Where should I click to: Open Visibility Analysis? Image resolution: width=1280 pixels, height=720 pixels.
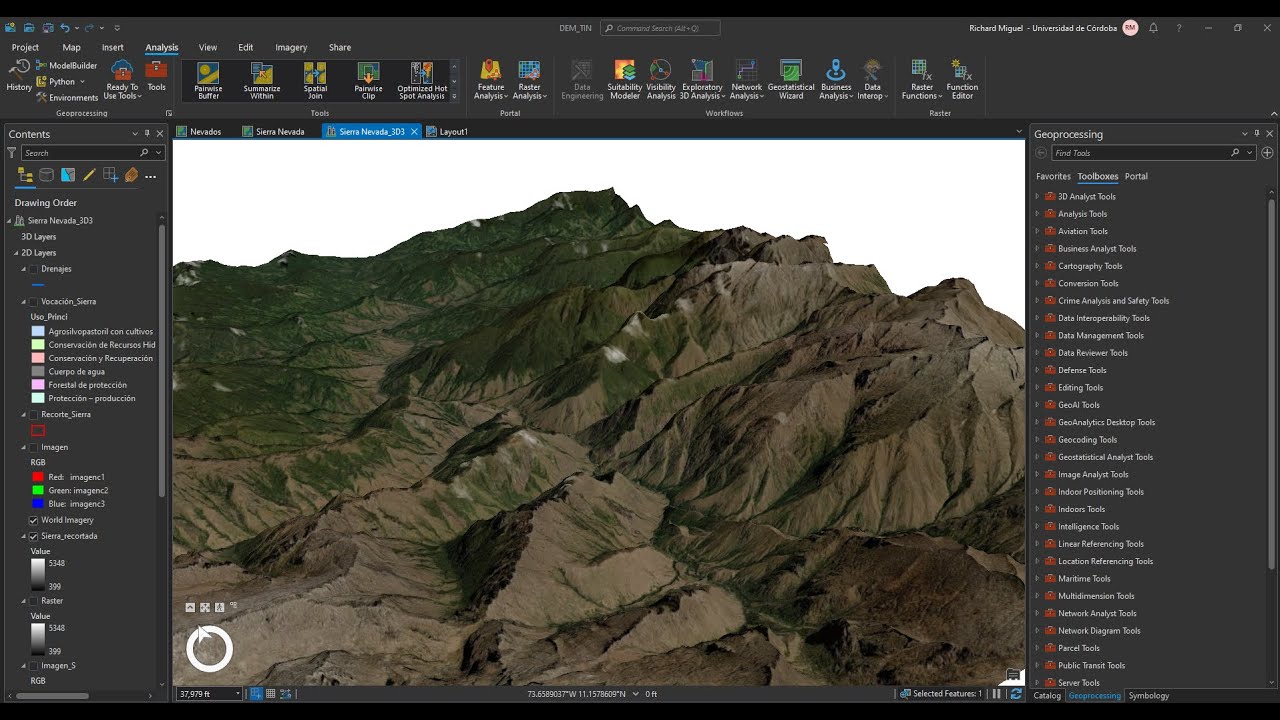[661, 80]
